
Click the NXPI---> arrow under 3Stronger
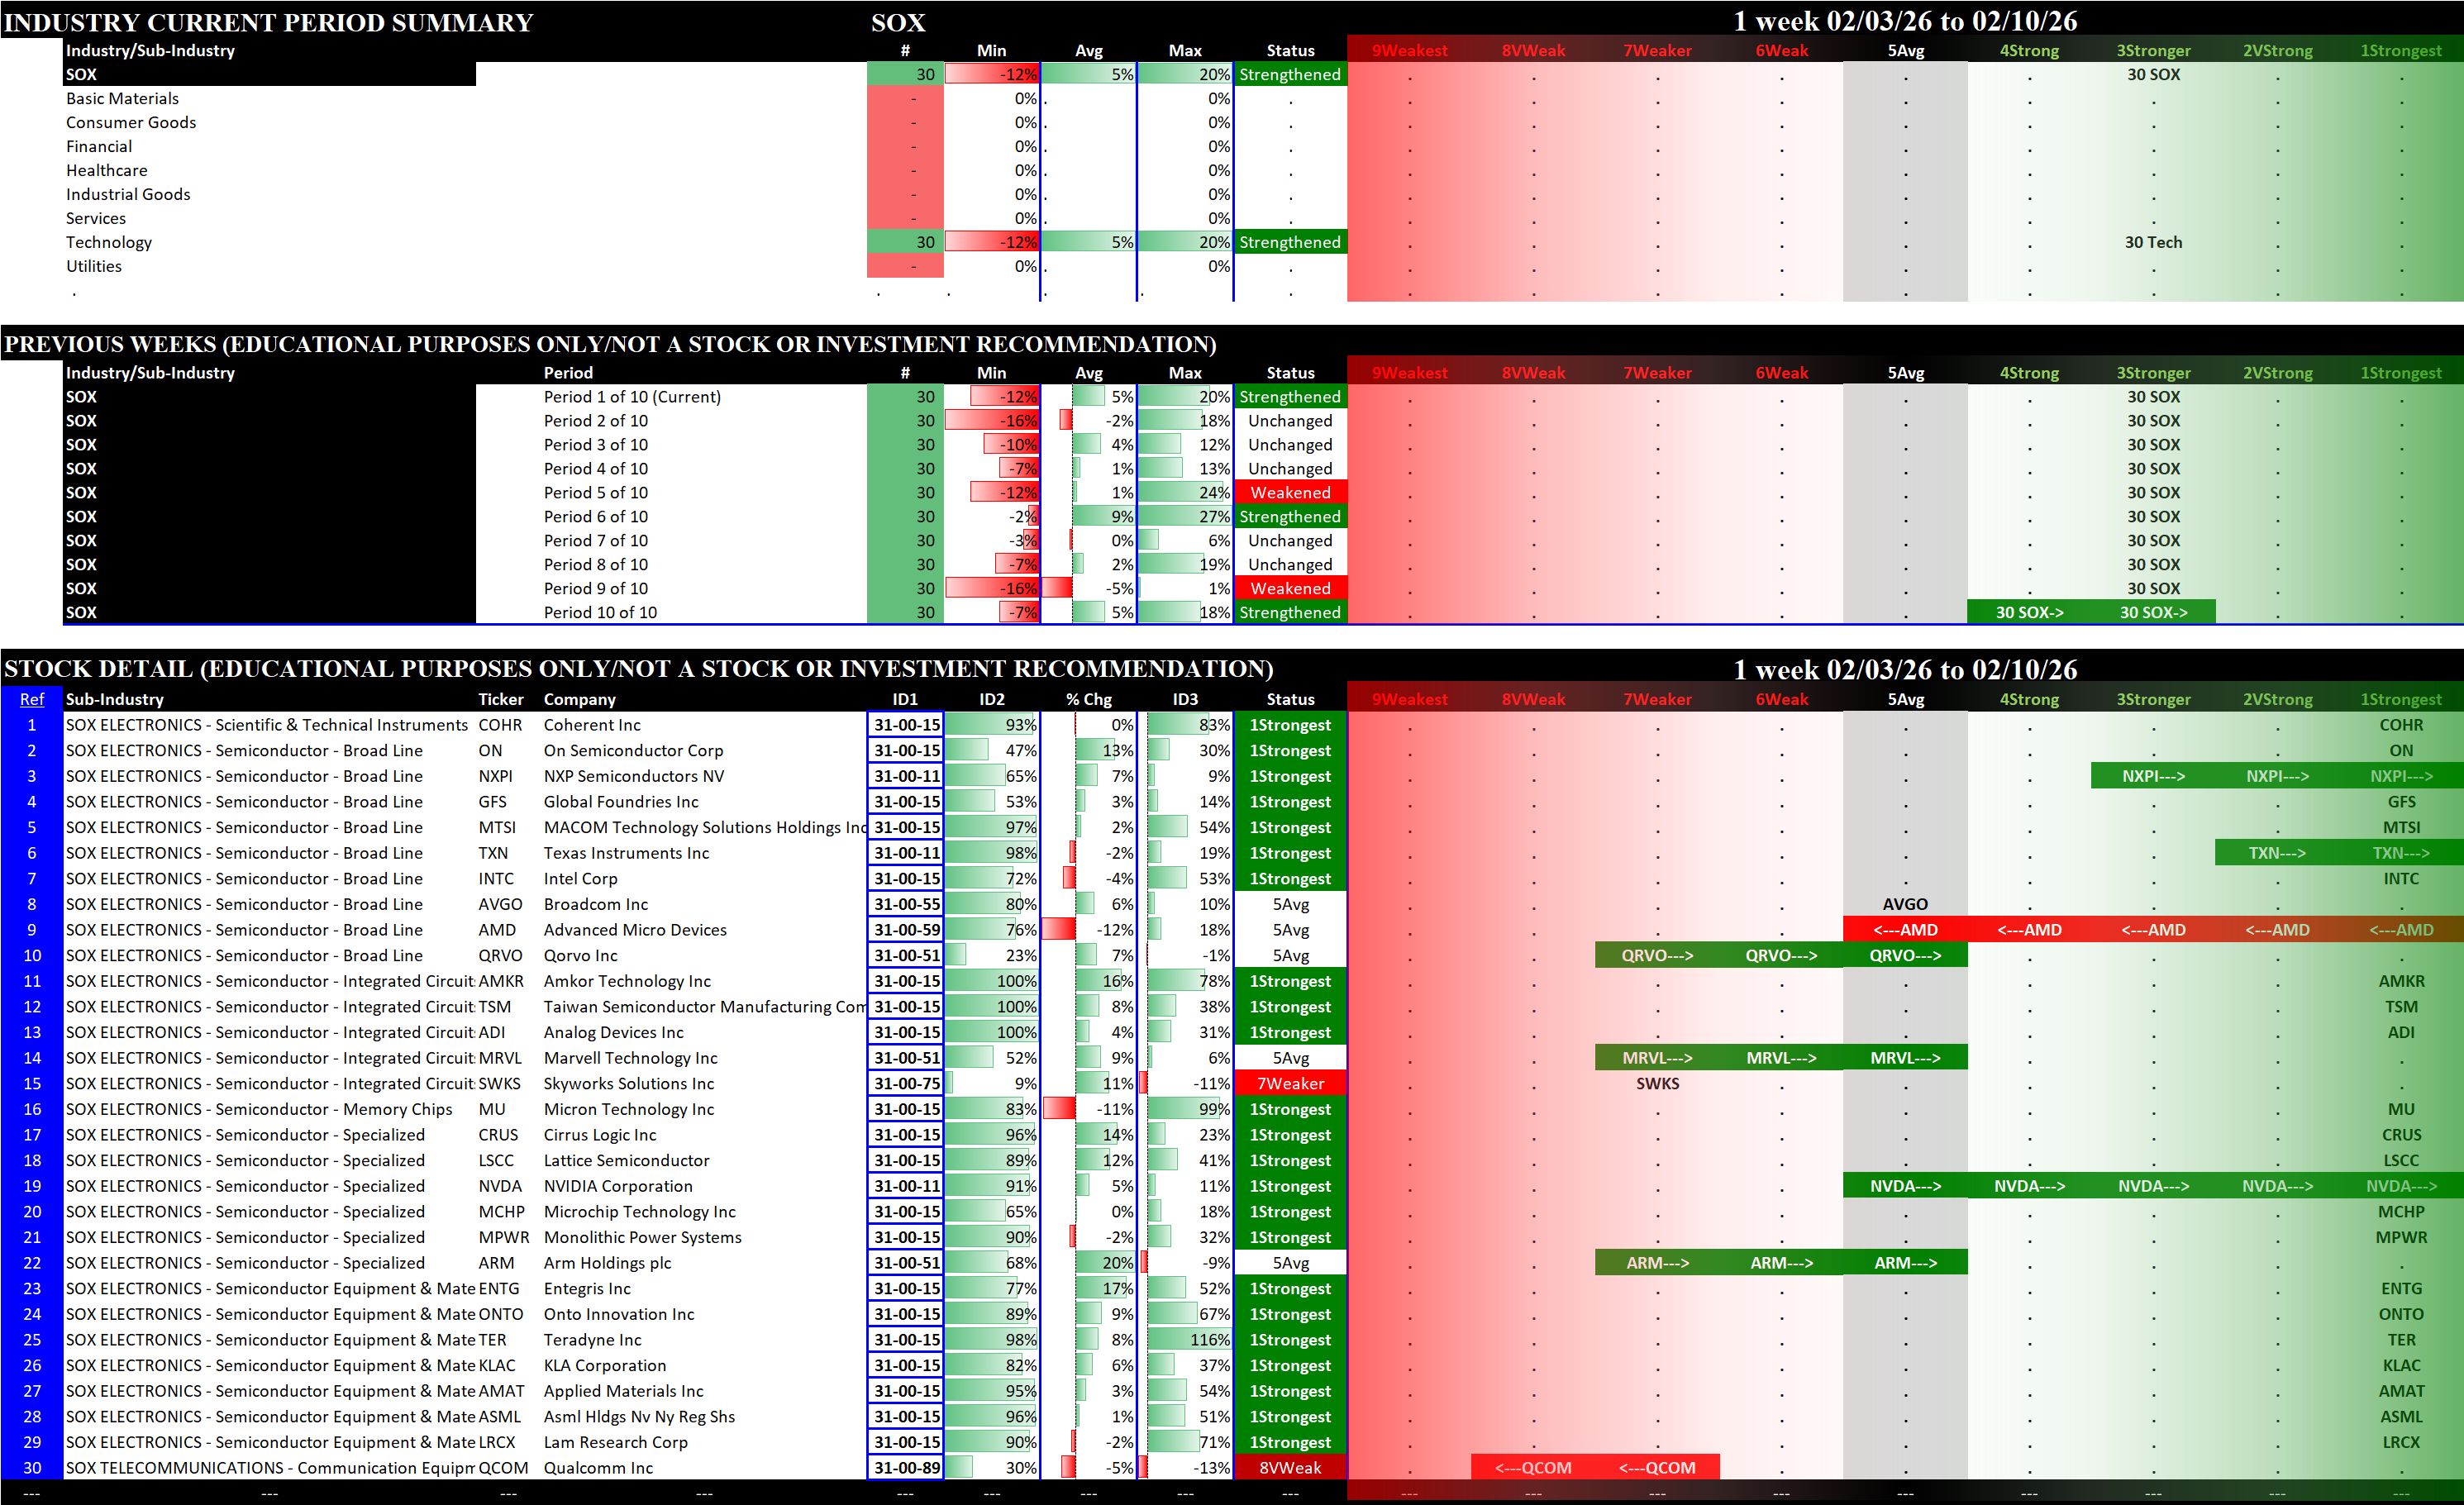point(2153,775)
